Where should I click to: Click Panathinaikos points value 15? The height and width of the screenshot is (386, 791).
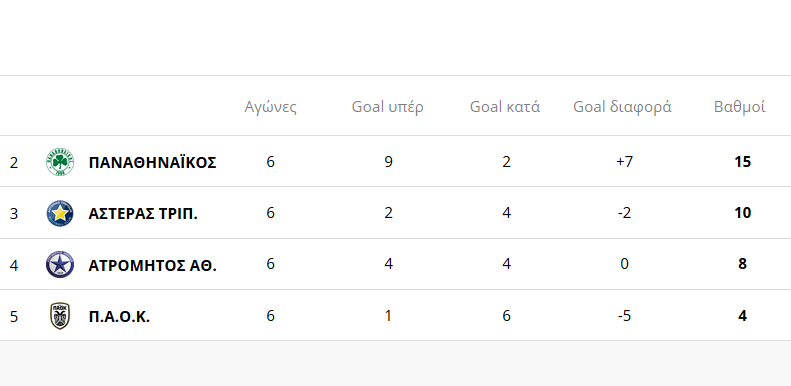point(743,162)
